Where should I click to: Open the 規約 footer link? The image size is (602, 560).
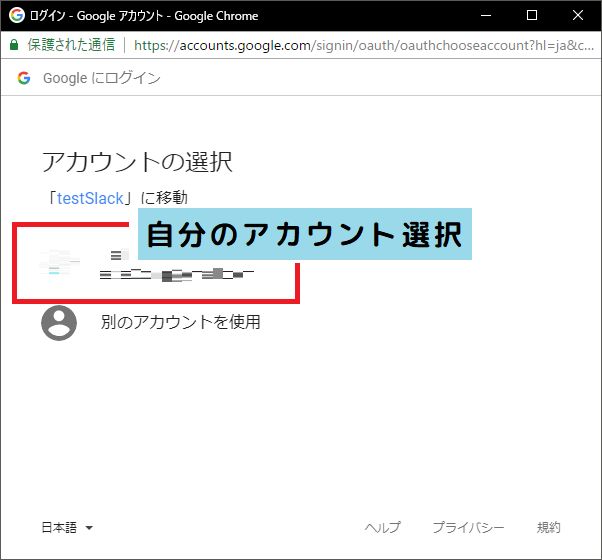(x=549, y=527)
